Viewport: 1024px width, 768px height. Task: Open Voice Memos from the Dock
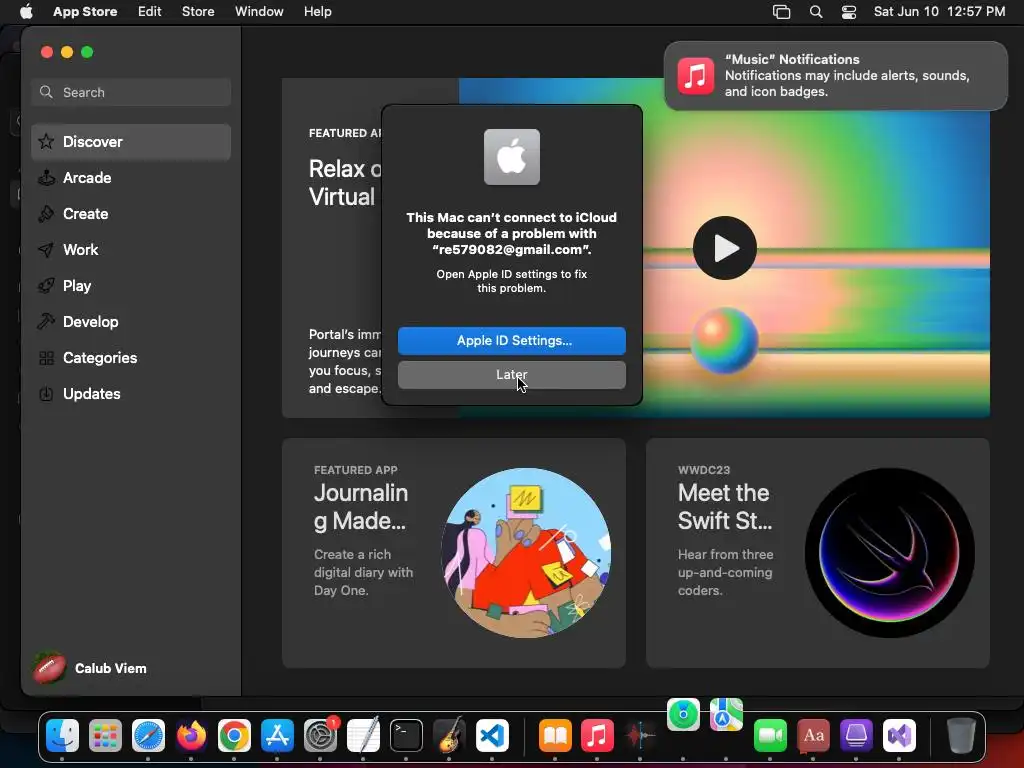(x=641, y=735)
